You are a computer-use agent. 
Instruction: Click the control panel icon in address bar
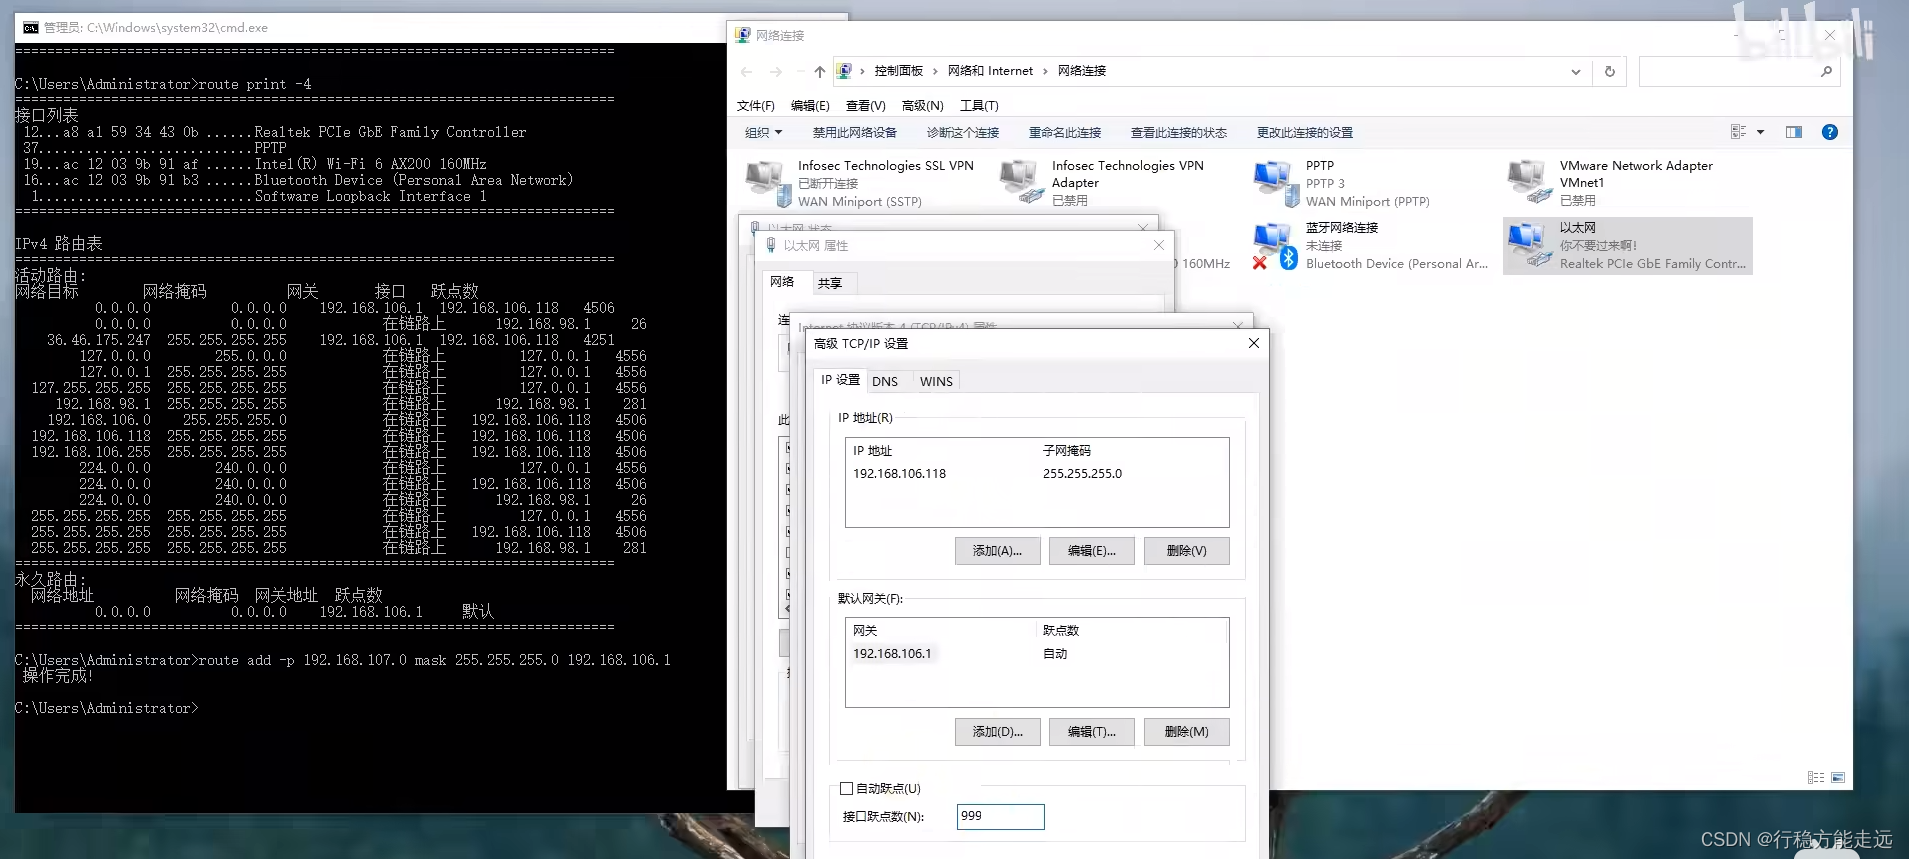click(x=844, y=71)
